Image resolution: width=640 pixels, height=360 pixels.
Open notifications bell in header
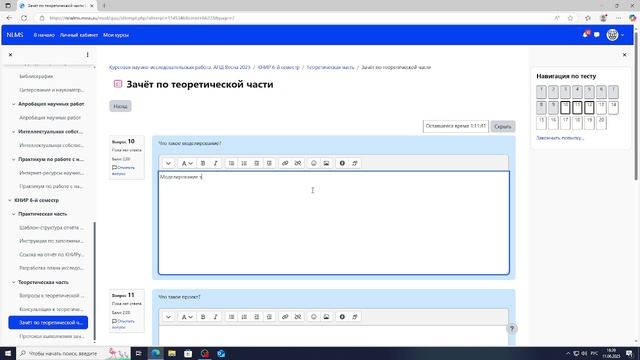pyautogui.click(x=586, y=35)
